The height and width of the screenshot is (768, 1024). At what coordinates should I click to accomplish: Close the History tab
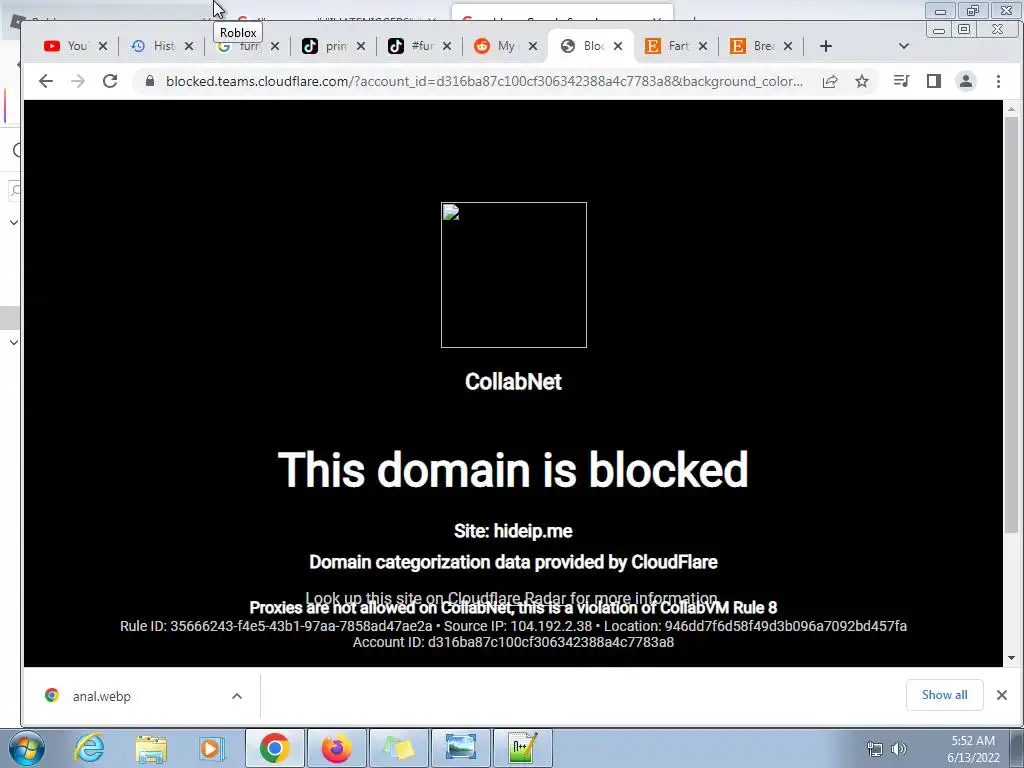click(189, 46)
